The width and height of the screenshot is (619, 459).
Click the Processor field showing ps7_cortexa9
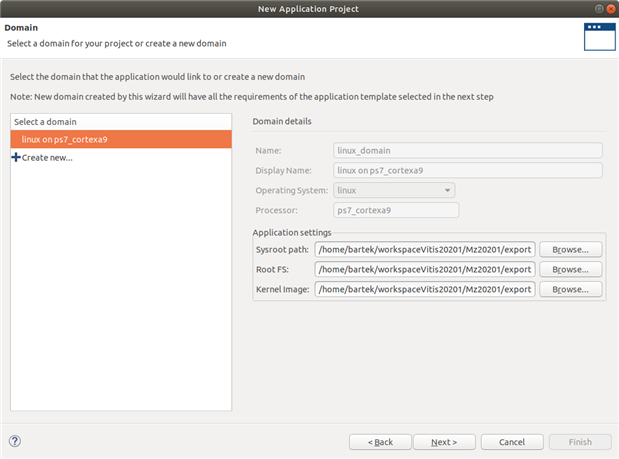[x=396, y=210]
